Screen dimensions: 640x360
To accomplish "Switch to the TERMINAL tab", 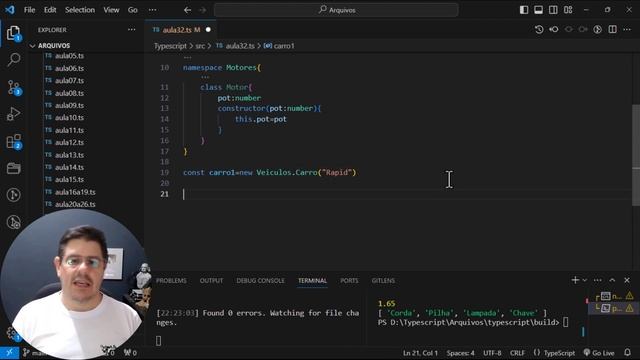I will (x=312, y=281).
